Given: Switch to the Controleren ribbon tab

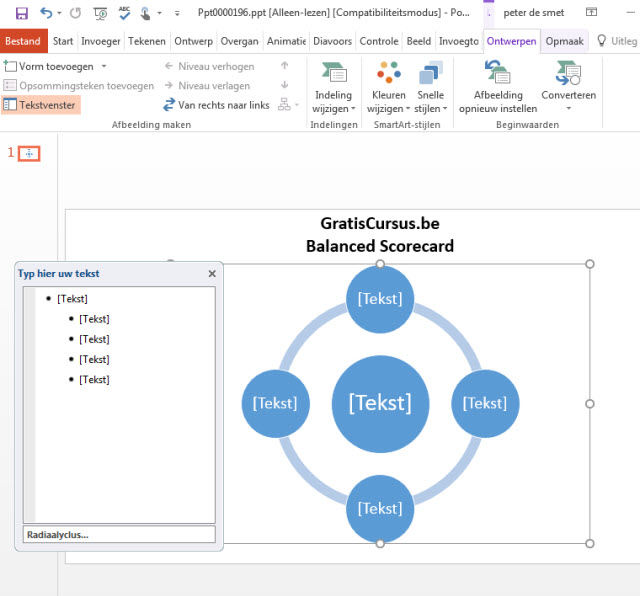Looking at the screenshot, I should [379, 41].
